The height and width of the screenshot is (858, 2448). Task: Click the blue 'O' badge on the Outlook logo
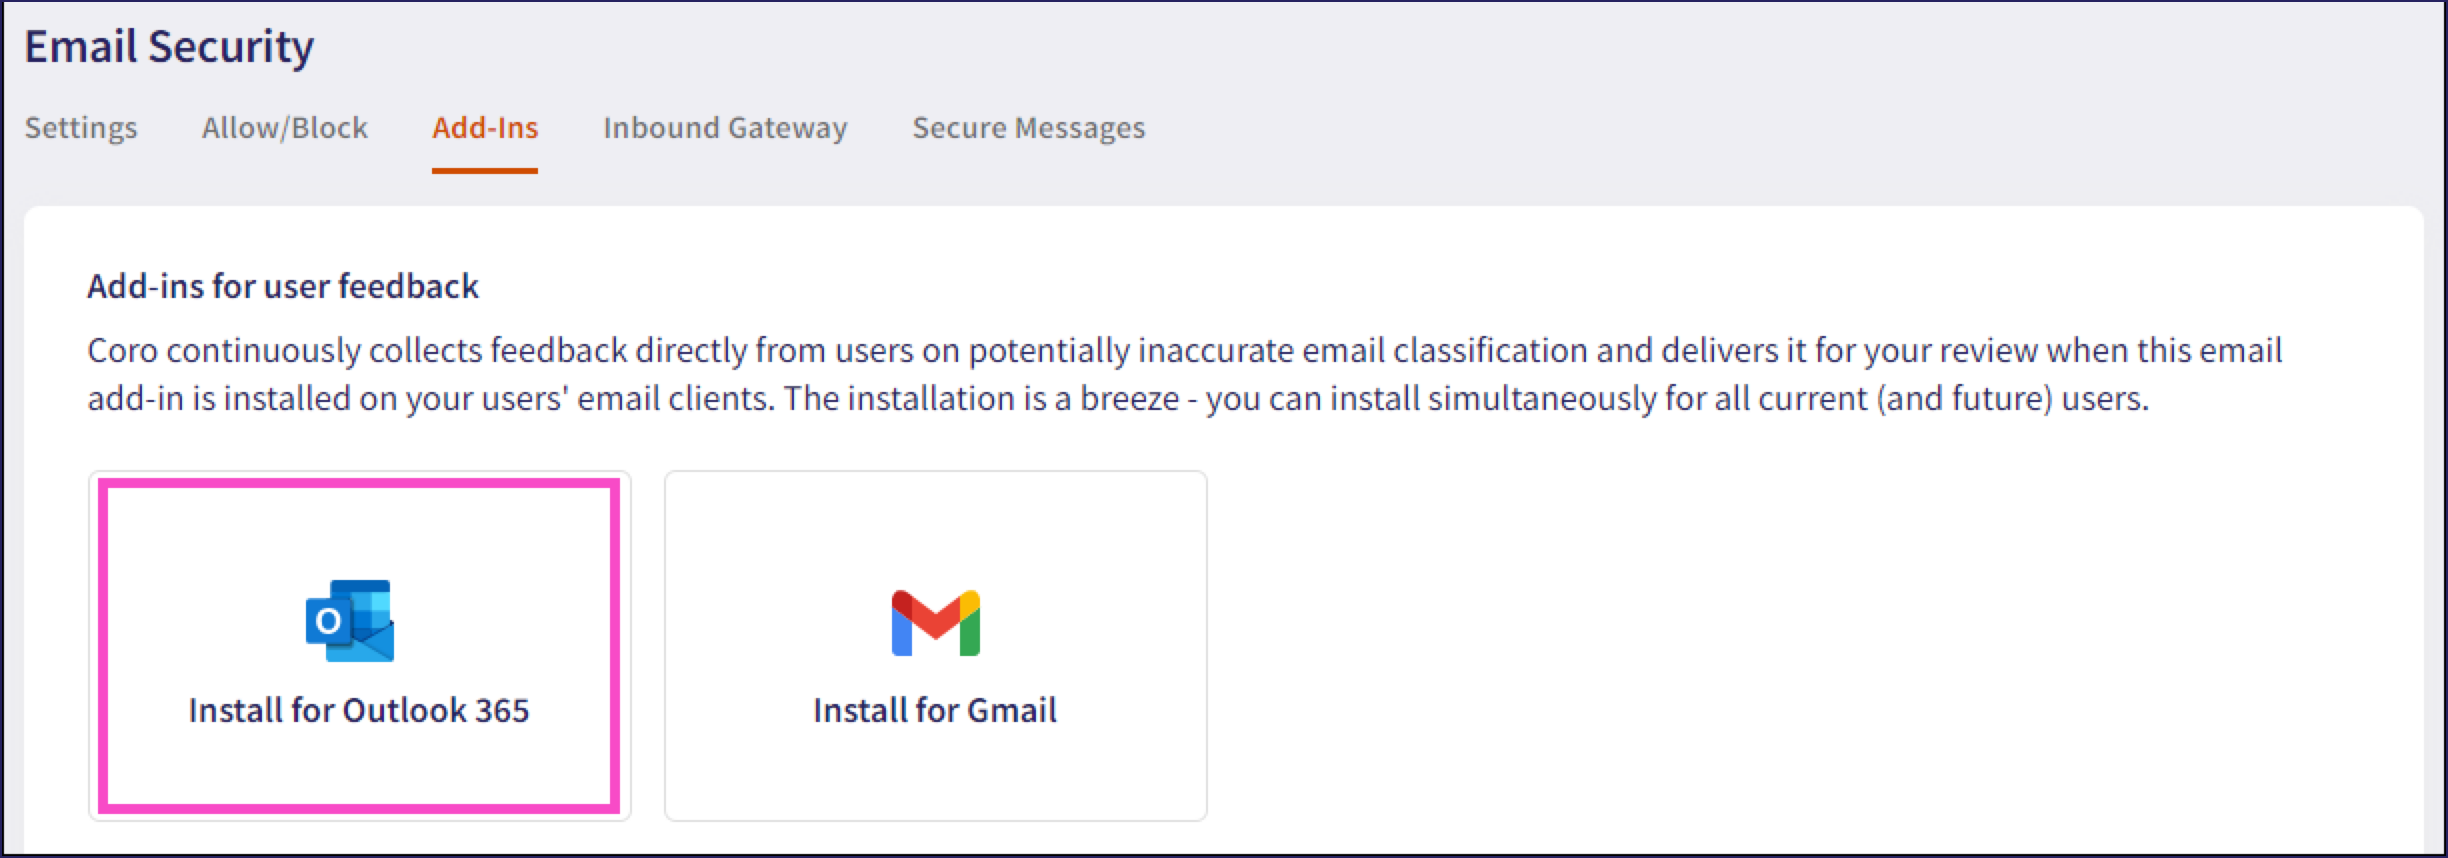[327, 622]
